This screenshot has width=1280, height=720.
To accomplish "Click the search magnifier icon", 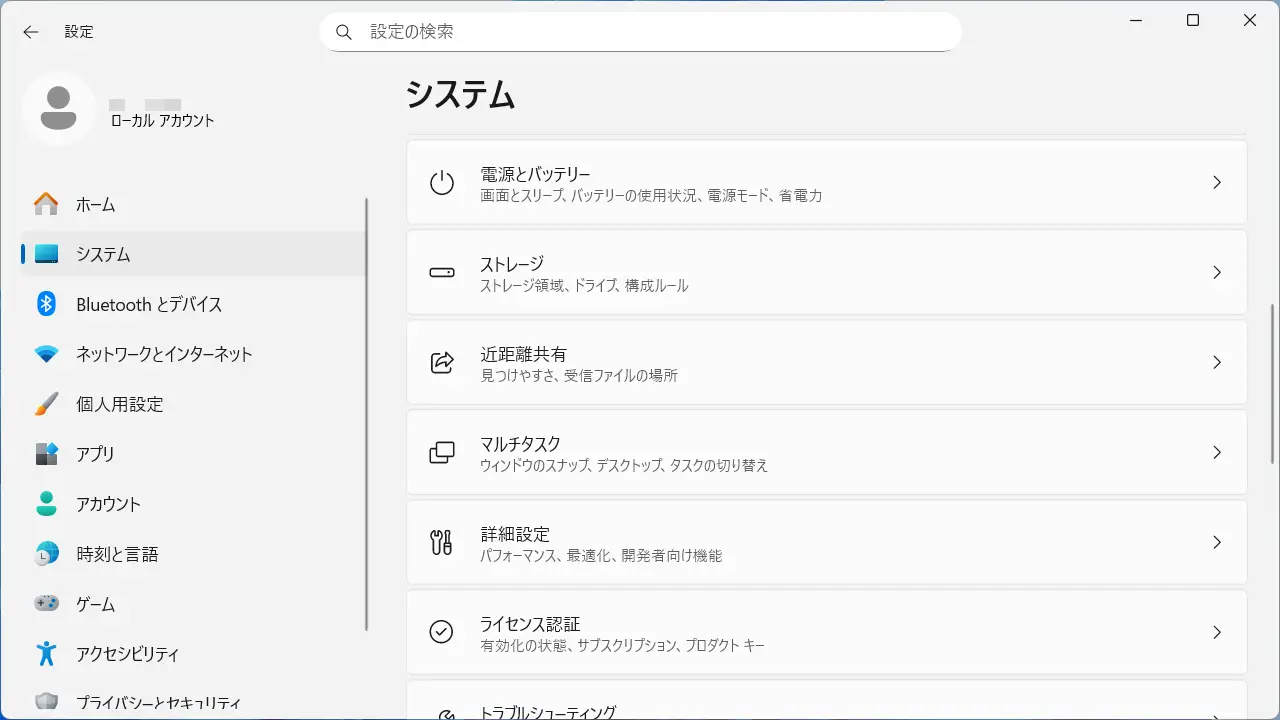I will click(344, 32).
